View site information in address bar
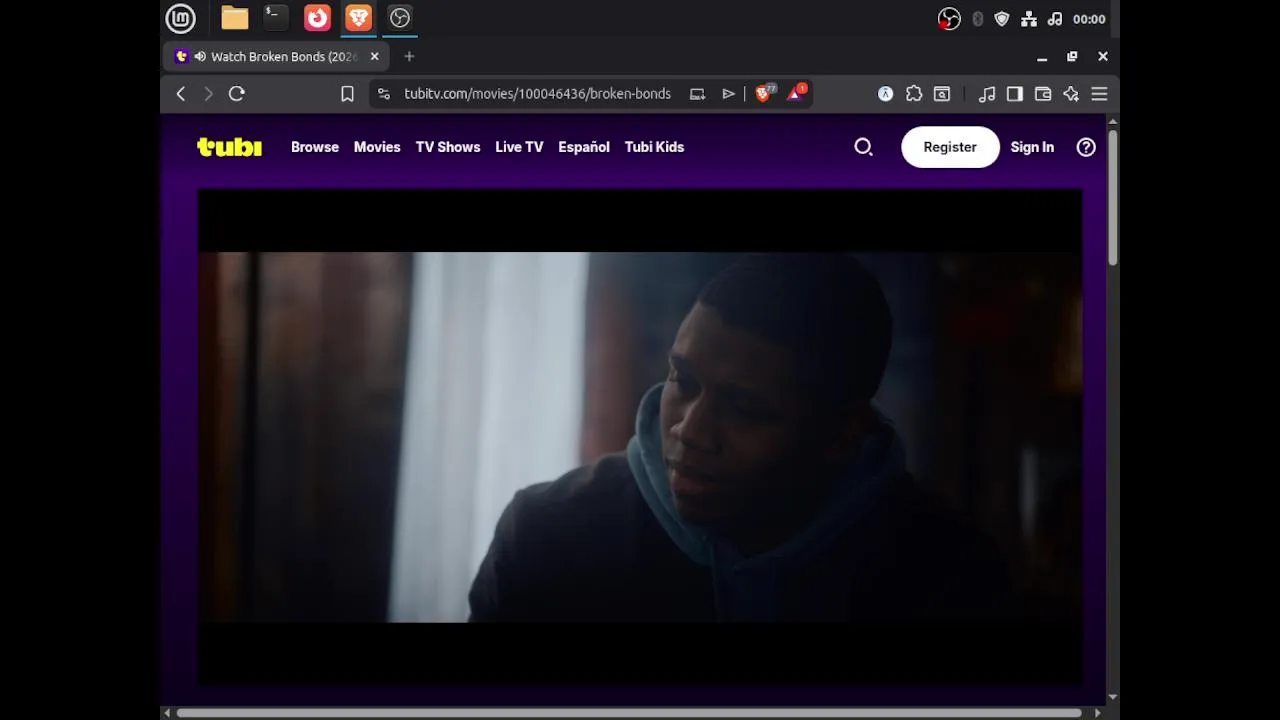Screen dimensions: 1280x720 384,94
